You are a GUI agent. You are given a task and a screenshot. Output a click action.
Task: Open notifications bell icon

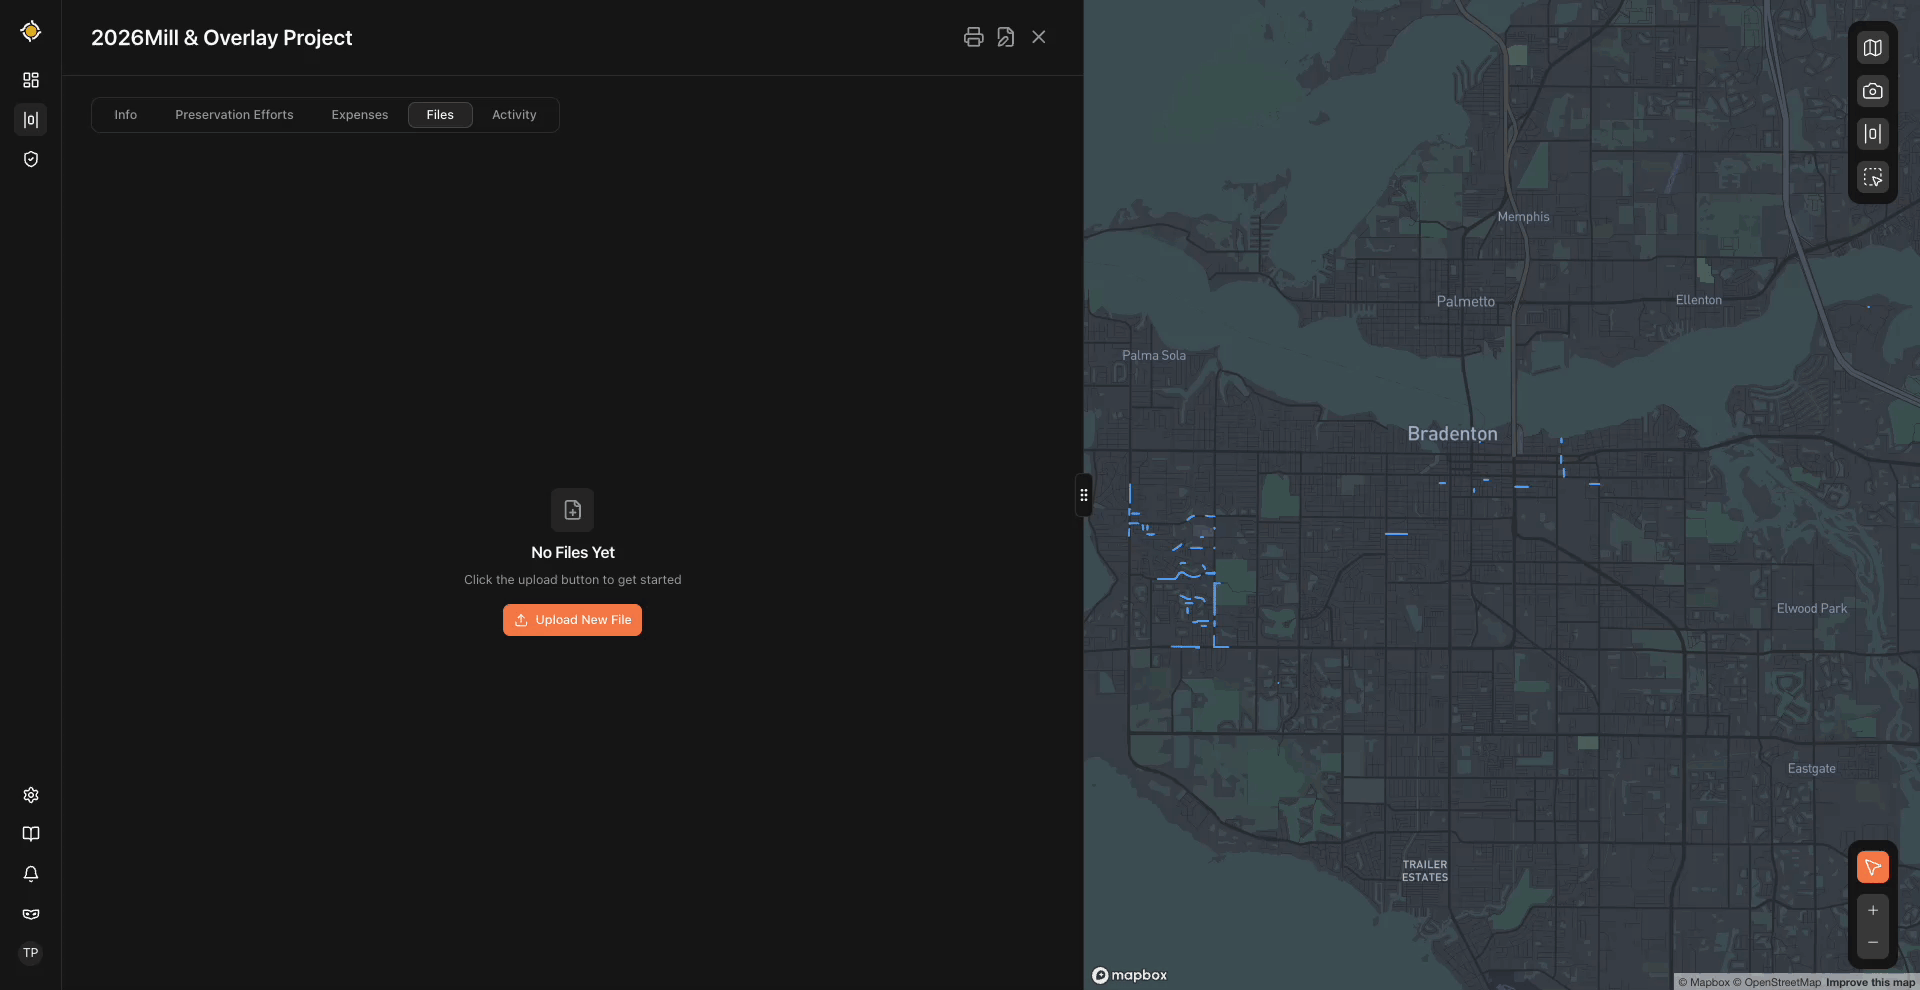pyautogui.click(x=31, y=874)
